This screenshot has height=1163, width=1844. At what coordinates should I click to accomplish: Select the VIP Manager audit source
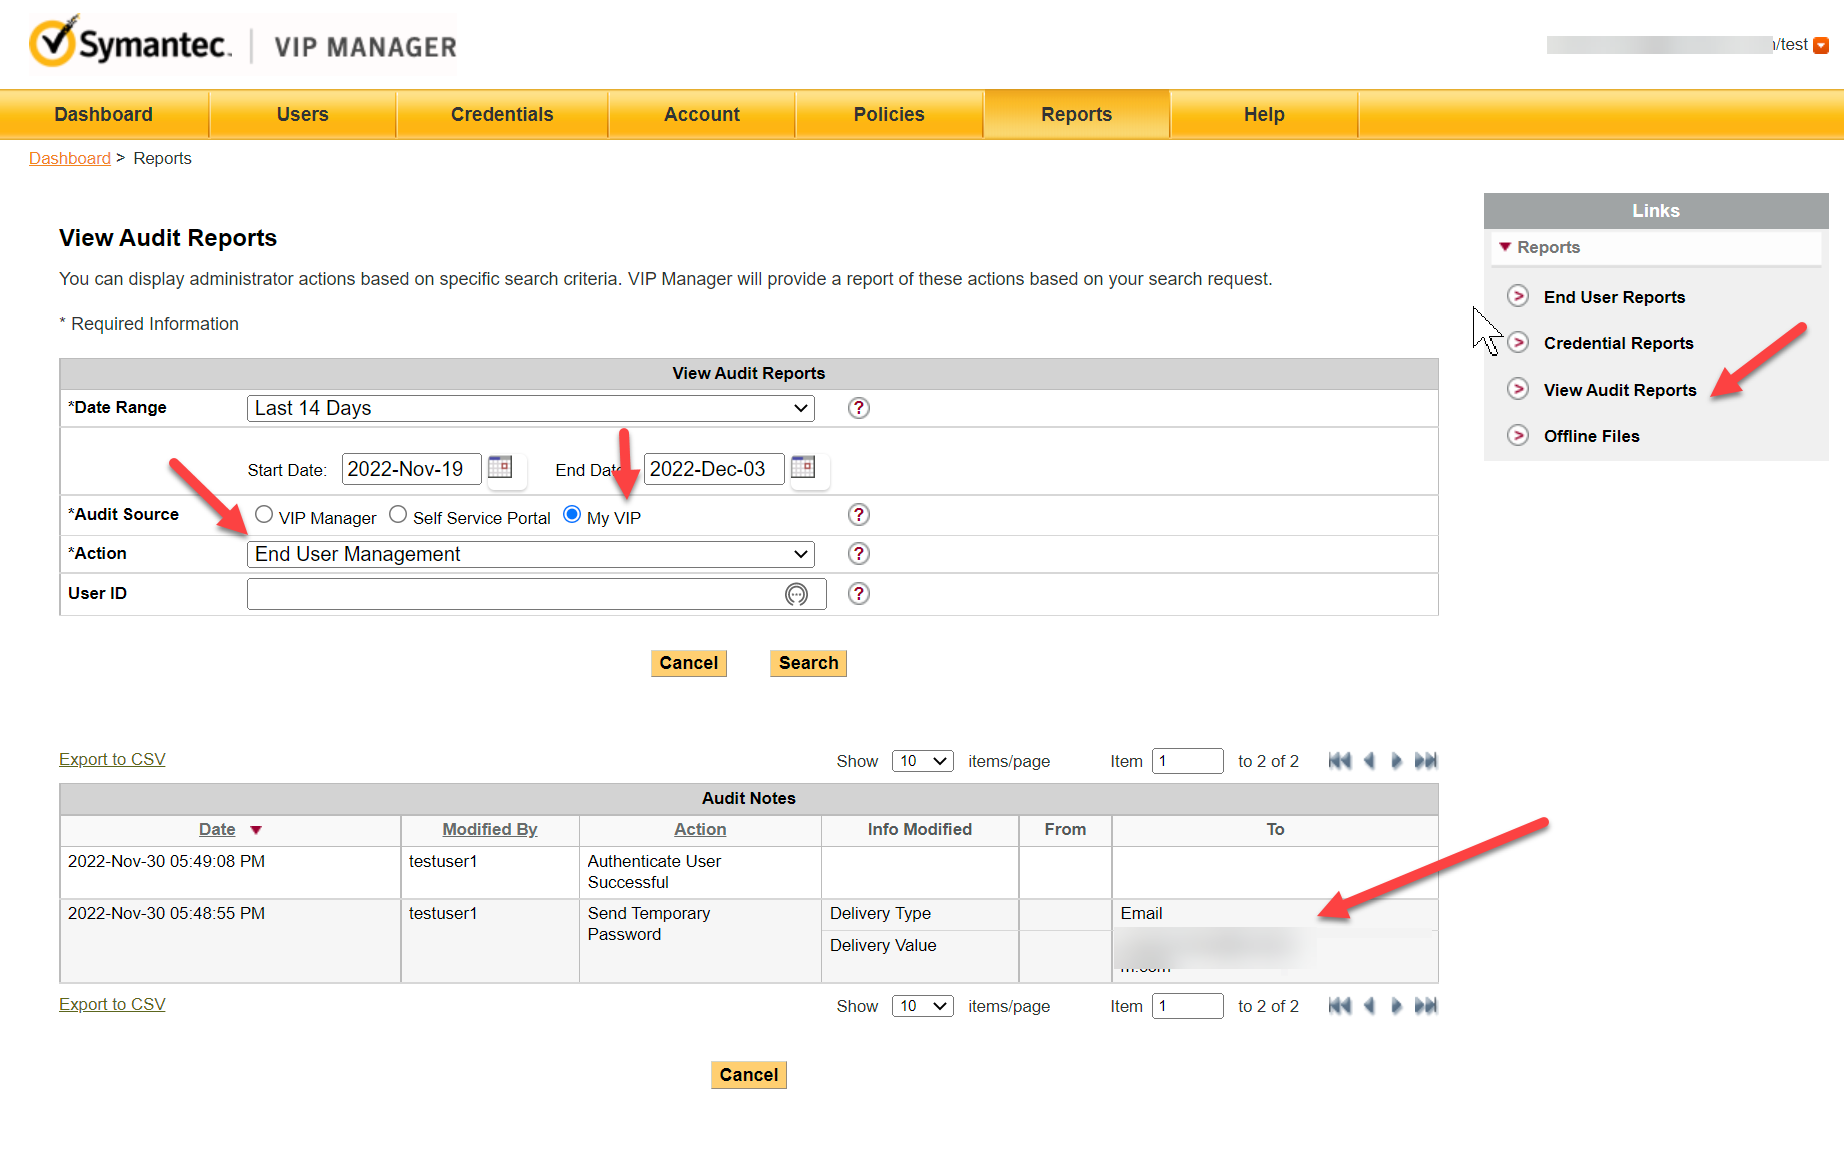point(264,515)
